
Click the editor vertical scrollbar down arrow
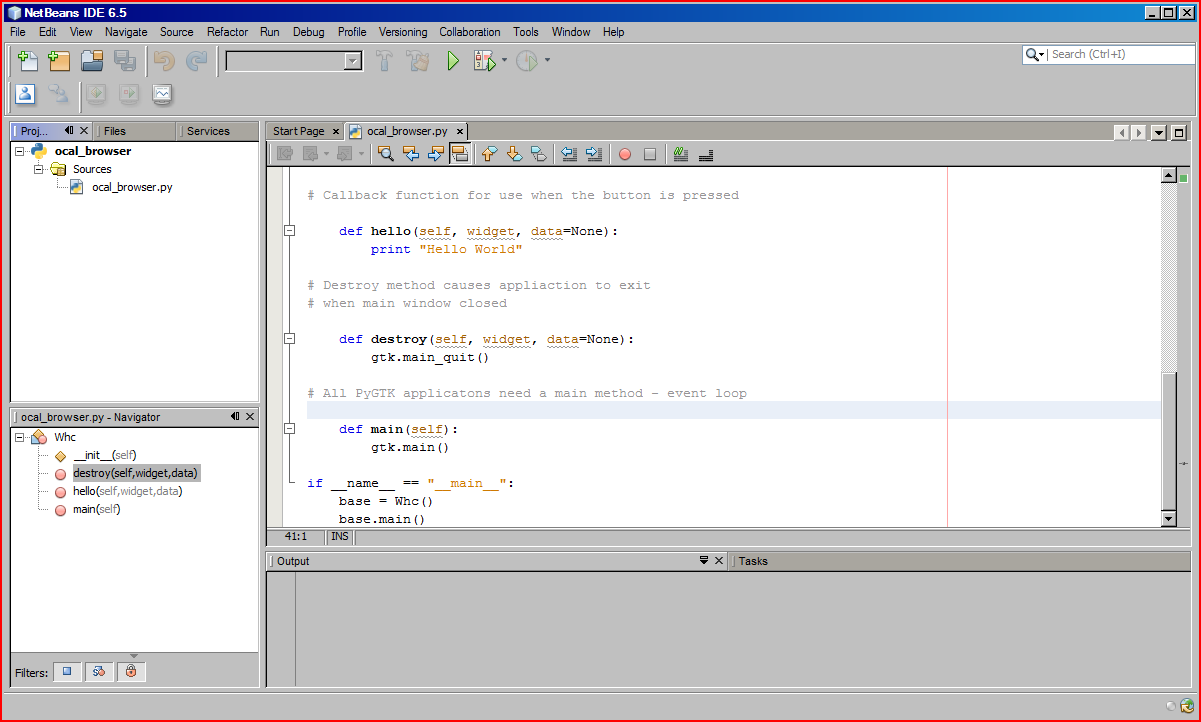click(x=1168, y=519)
